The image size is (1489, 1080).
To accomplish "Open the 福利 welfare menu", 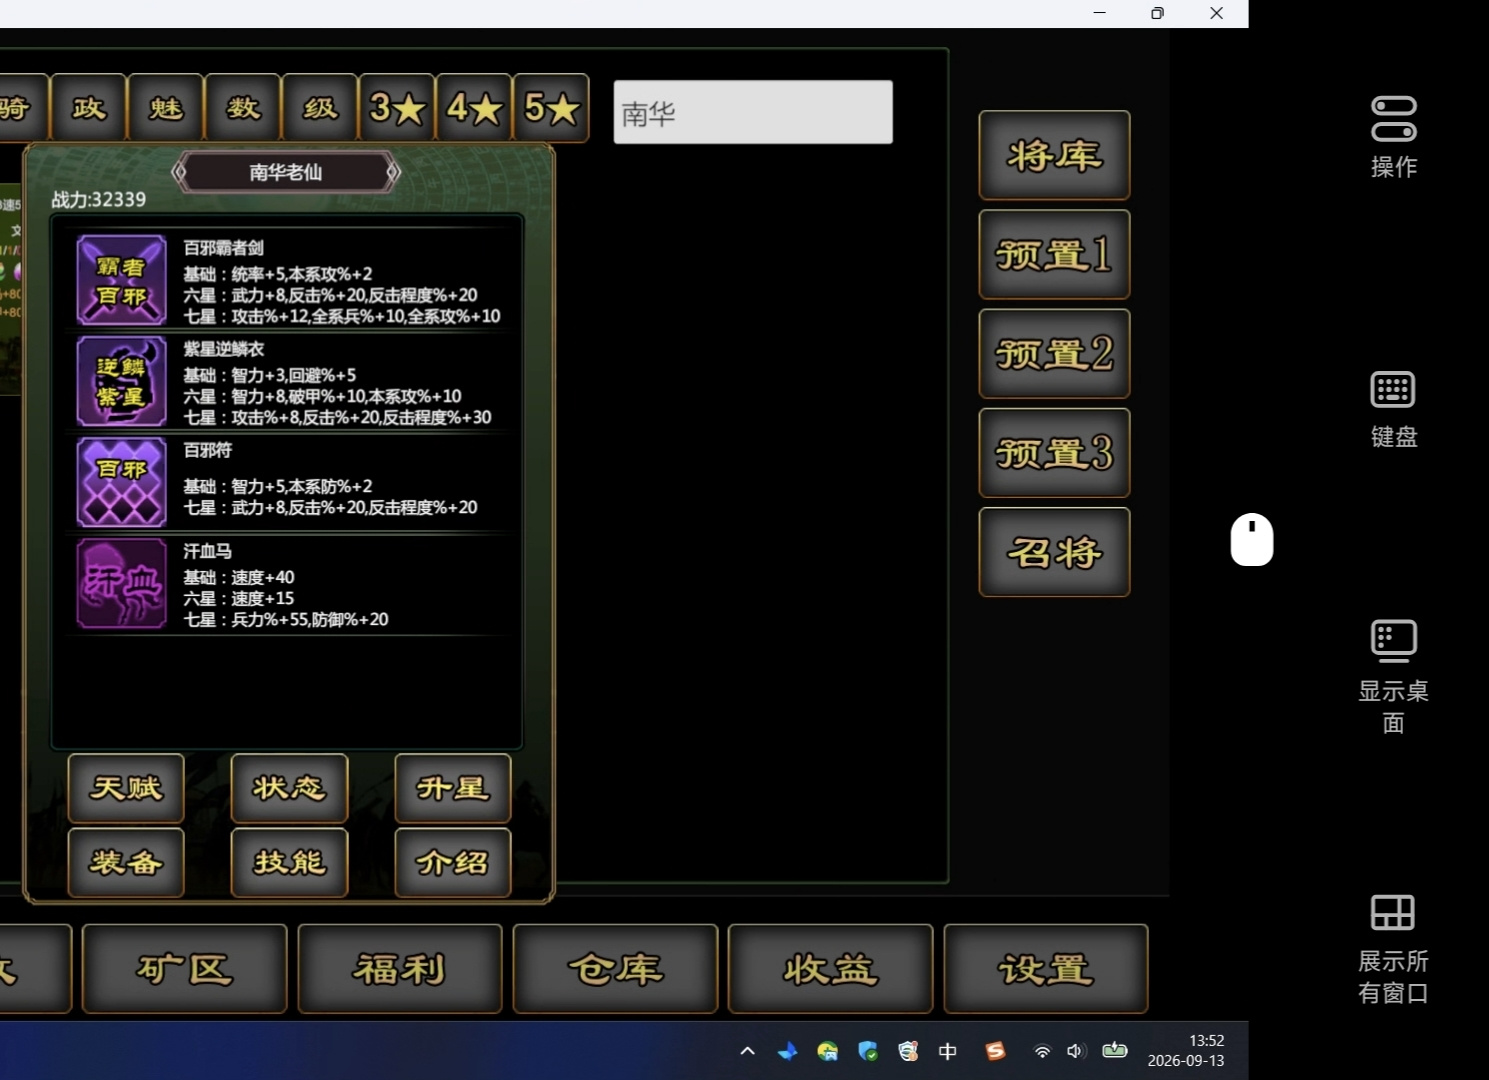I will click(x=400, y=969).
